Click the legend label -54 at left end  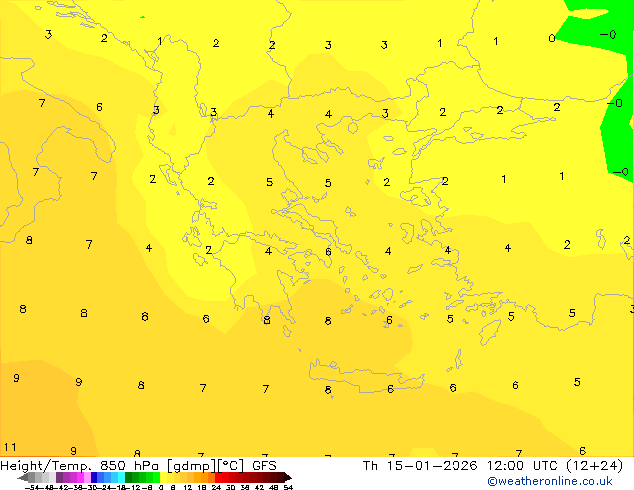pyautogui.click(x=33, y=487)
